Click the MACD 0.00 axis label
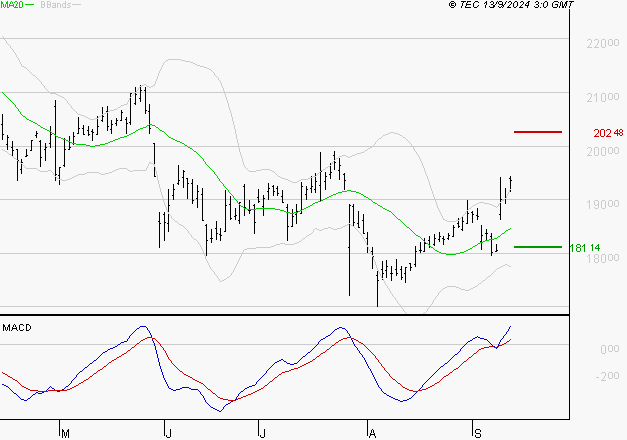This screenshot has height=440, width=627. click(610, 349)
